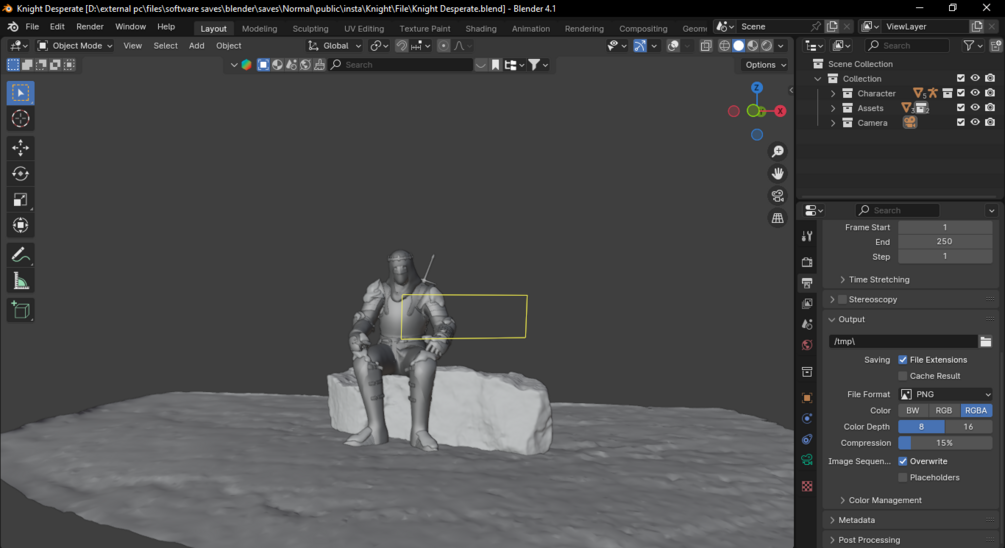Screen dimensions: 1005x548
Task: Expand the Assets collection tree row
Action: pyautogui.click(x=833, y=108)
